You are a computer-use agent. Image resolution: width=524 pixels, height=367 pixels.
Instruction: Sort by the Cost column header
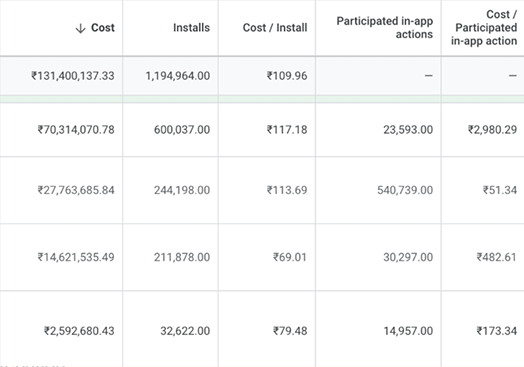103,28
